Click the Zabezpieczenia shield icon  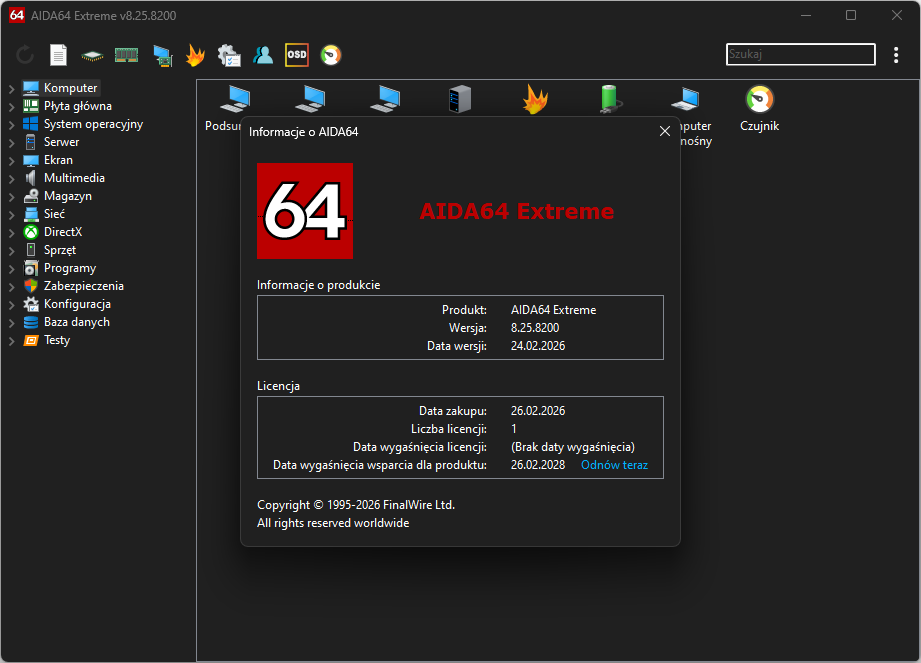pyautogui.click(x=31, y=286)
